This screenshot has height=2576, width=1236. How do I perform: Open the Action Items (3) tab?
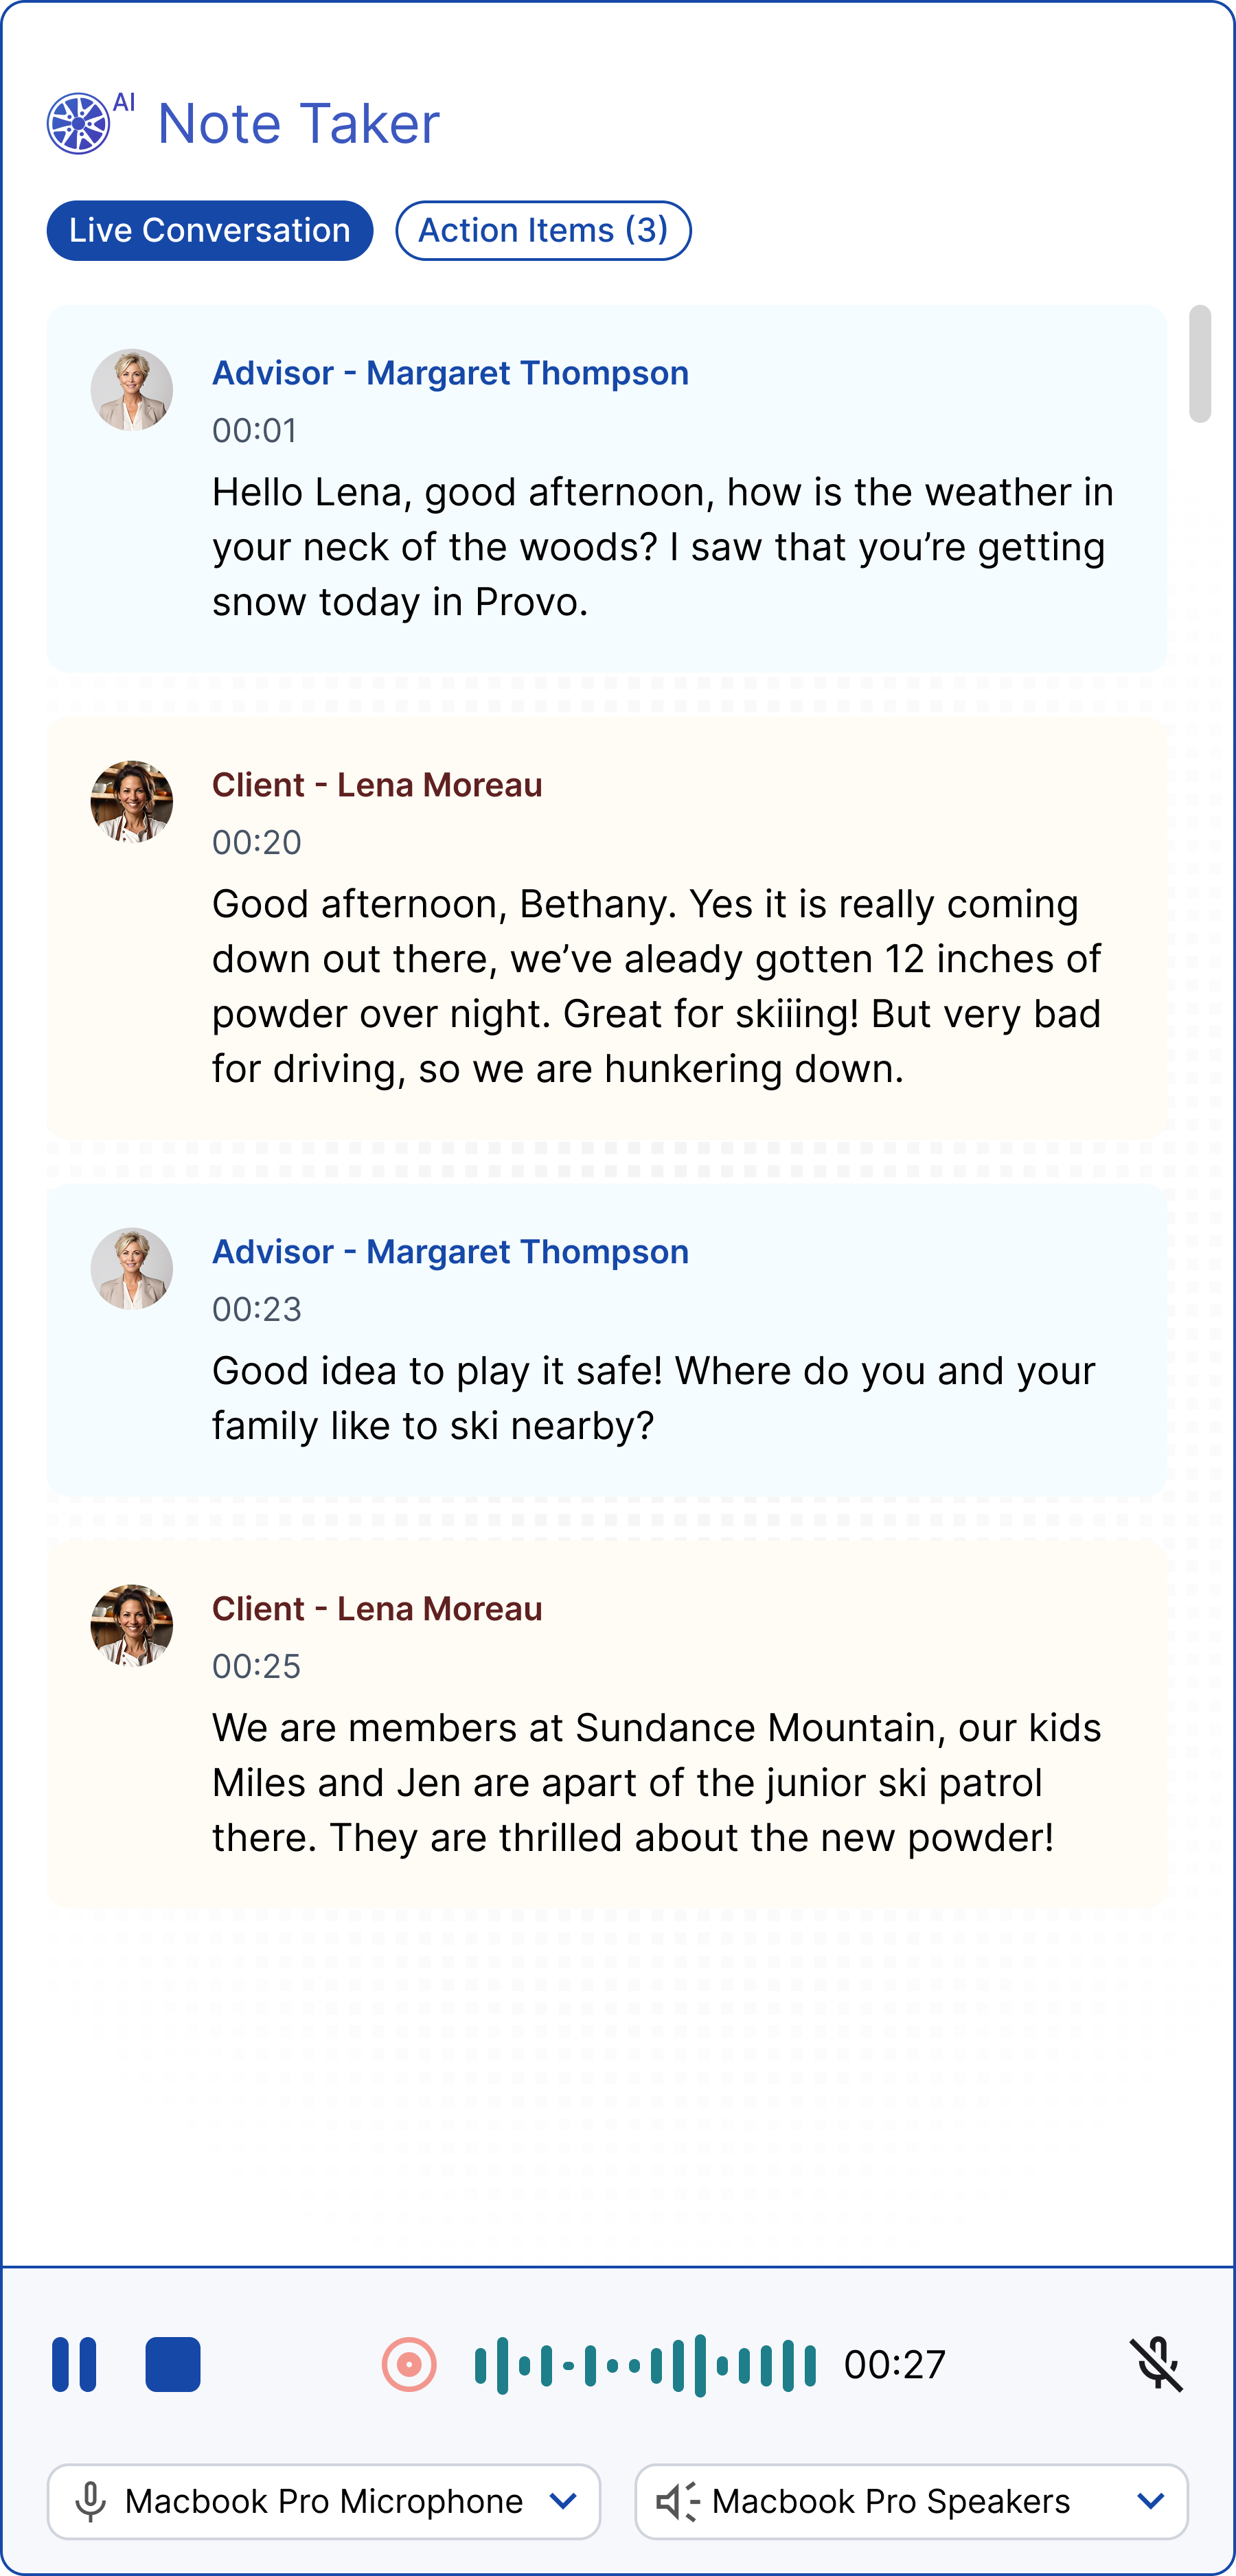click(x=543, y=230)
